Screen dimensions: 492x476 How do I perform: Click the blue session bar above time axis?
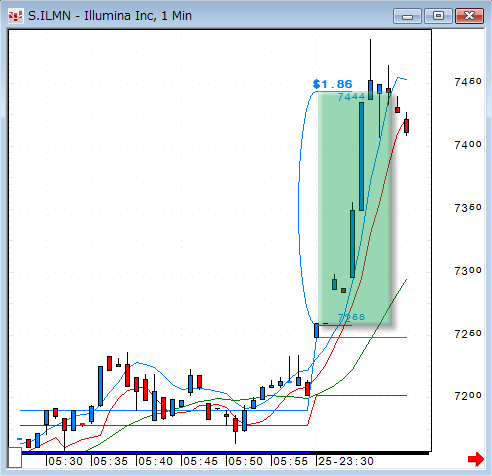pos(166,453)
